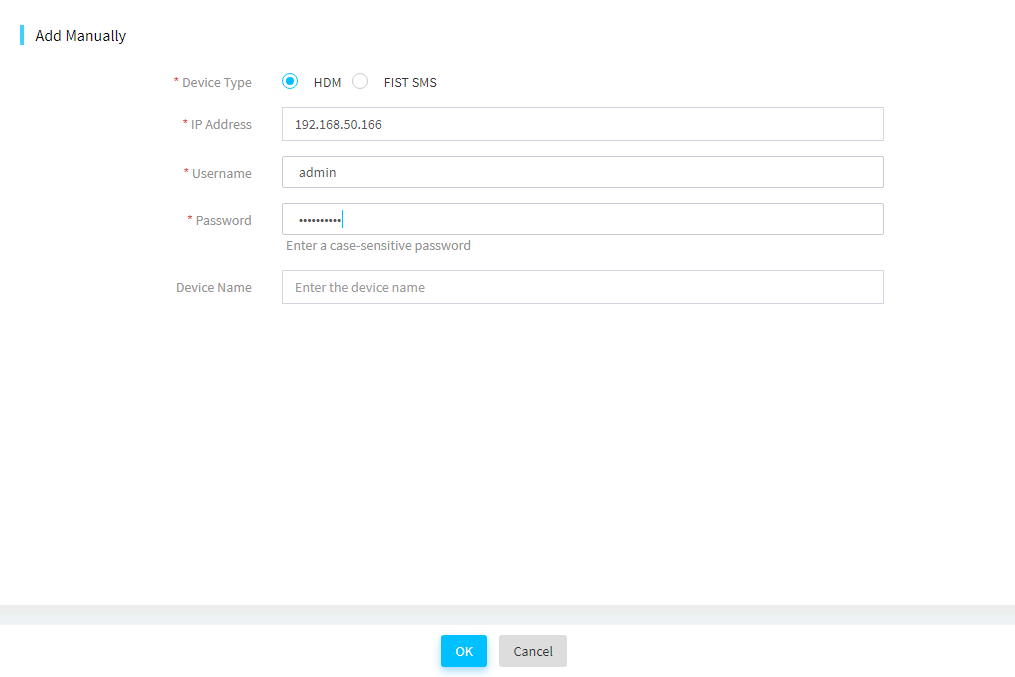Screen dimensions: 1015x677
Task: Click into the Password field
Action: [583, 219]
